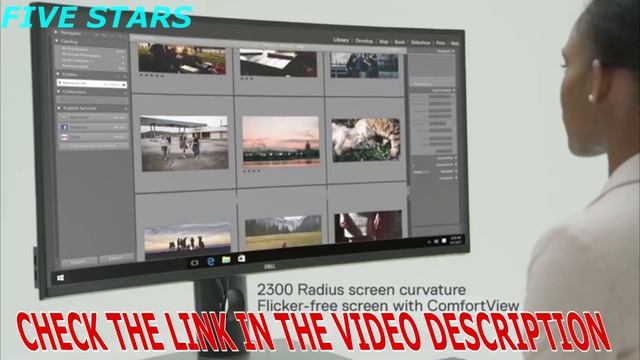Click the star rating under sunset photo

pyautogui.click(x=252, y=171)
